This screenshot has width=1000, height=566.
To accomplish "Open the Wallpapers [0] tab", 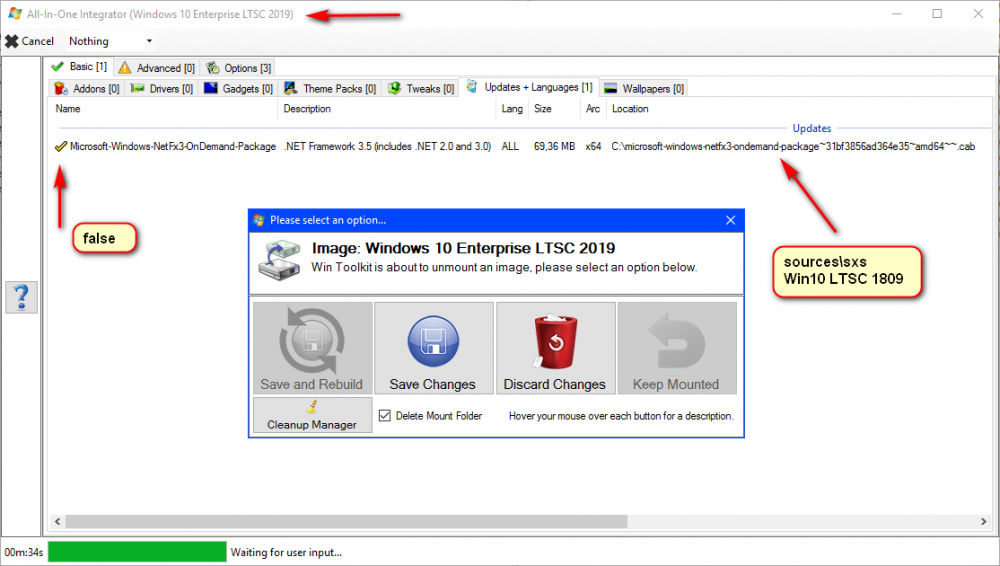I will [643, 89].
